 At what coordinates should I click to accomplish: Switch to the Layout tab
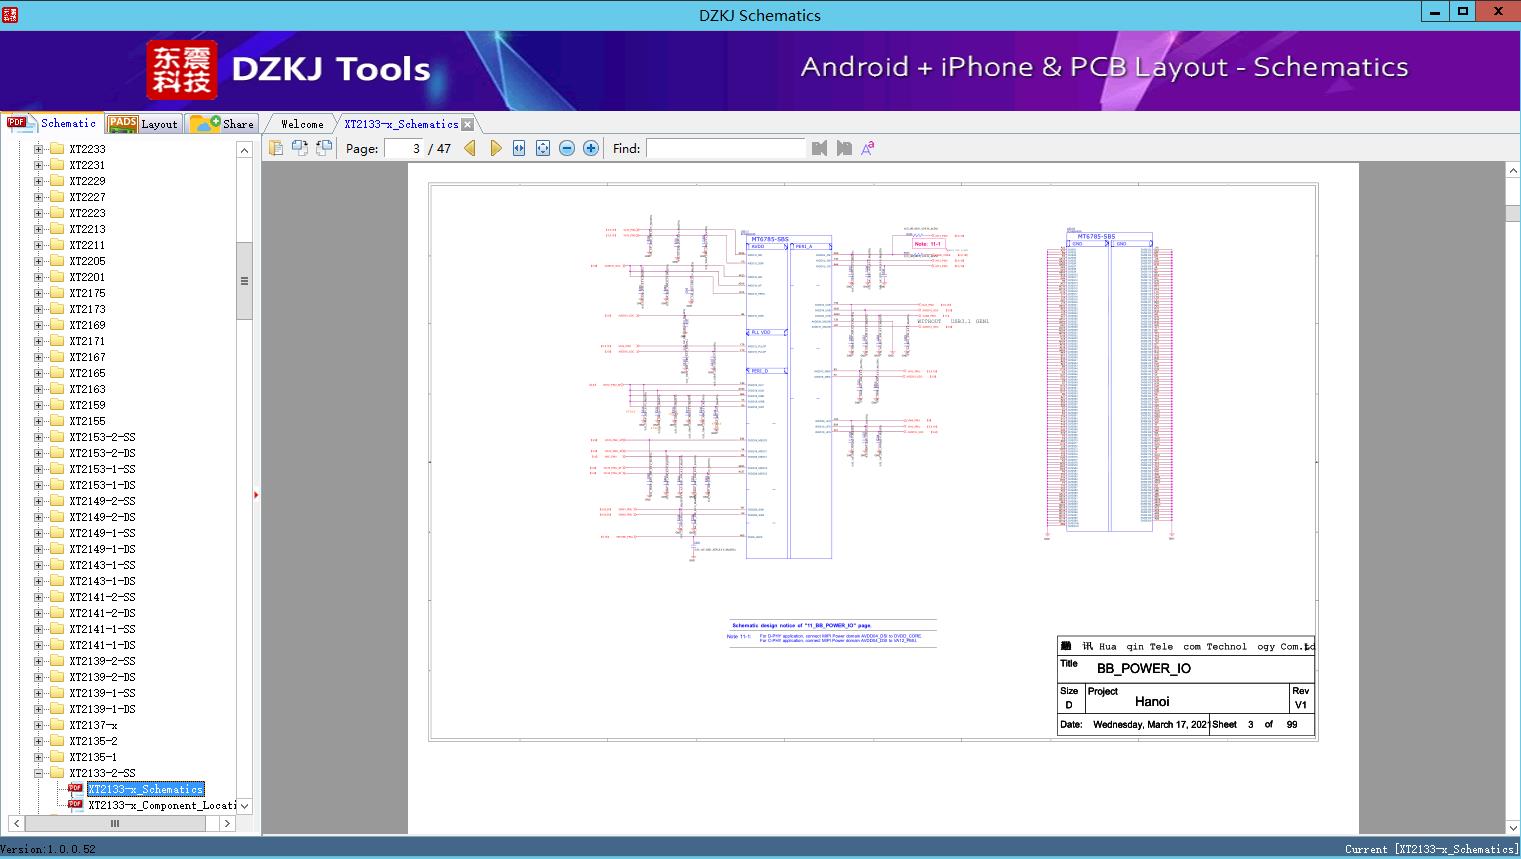tap(158, 124)
